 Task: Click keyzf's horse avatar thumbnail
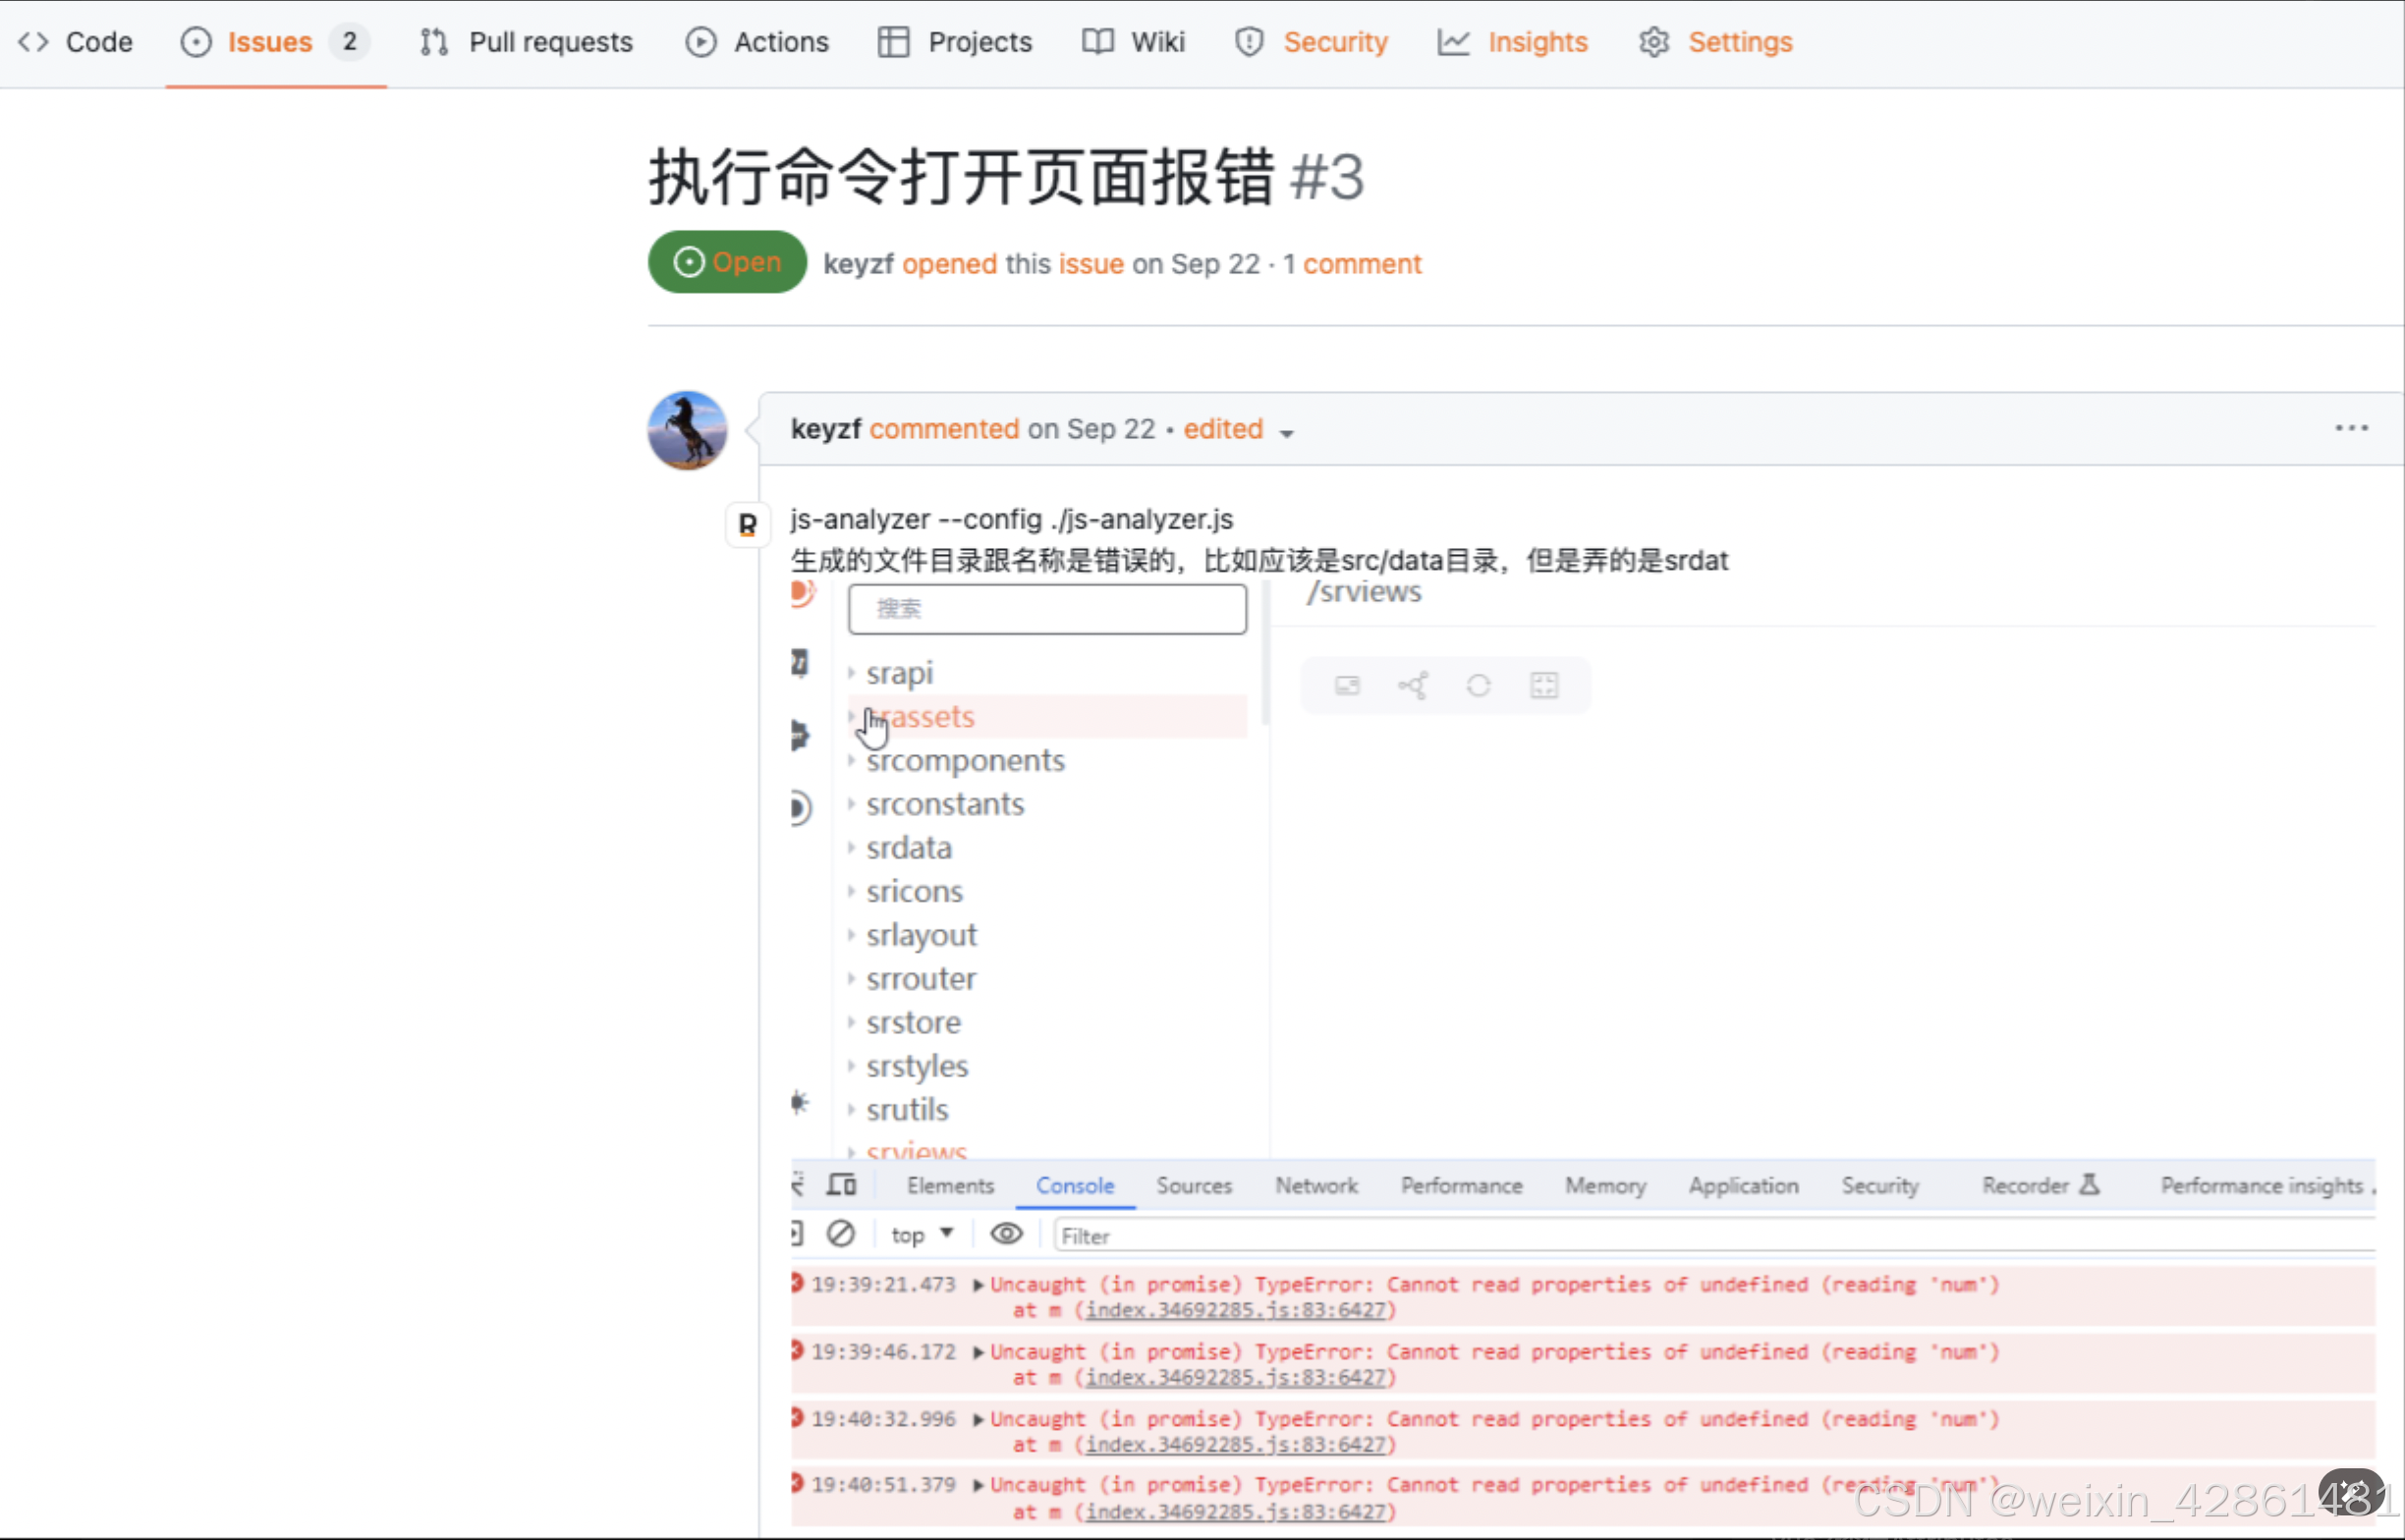point(688,431)
